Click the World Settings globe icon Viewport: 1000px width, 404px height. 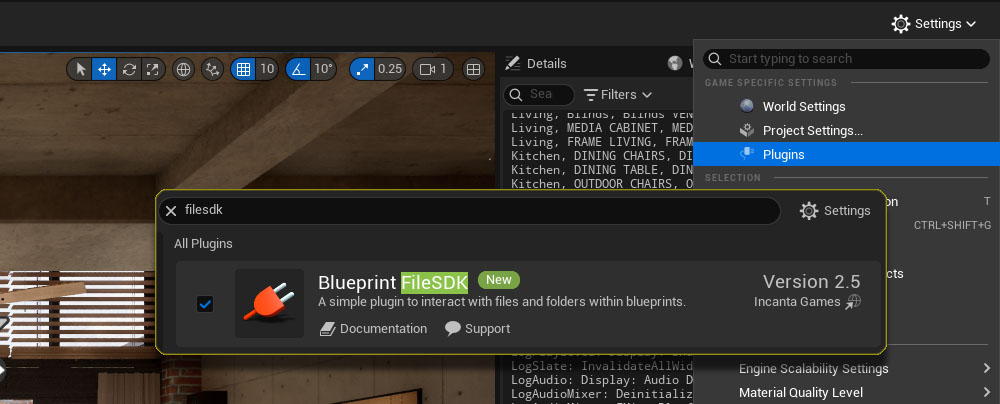[x=746, y=106]
